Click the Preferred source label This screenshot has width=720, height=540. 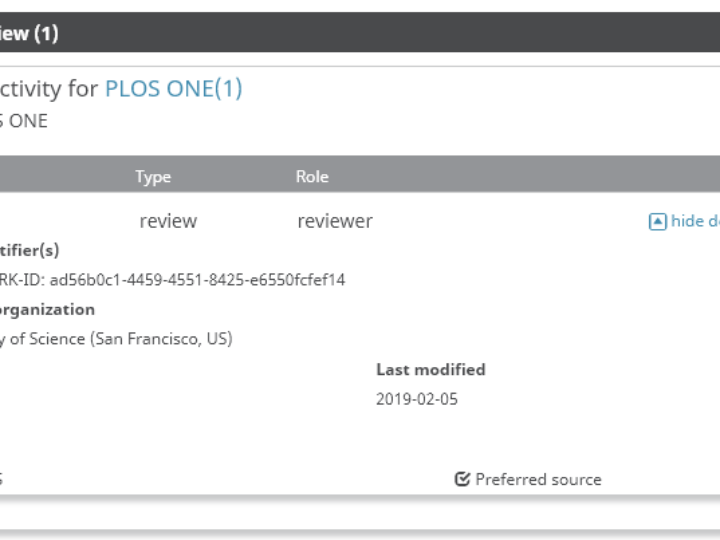coord(538,480)
